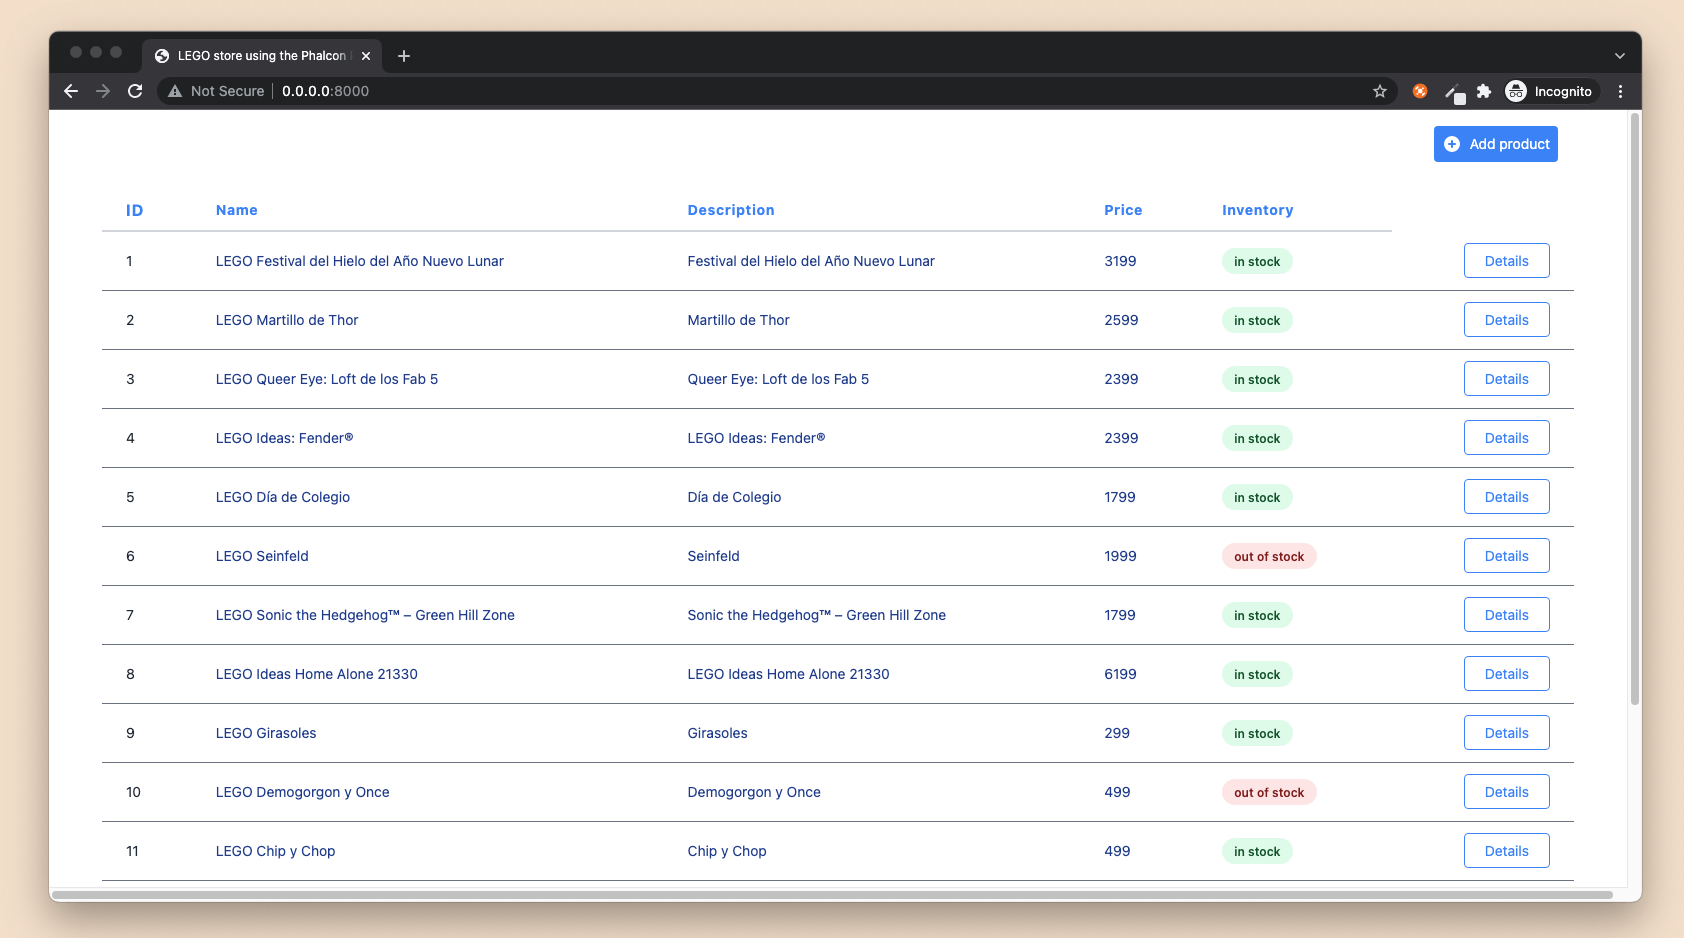Click the pen extension icon in toolbar
This screenshot has height=938, width=1684.
(1453, 92)
